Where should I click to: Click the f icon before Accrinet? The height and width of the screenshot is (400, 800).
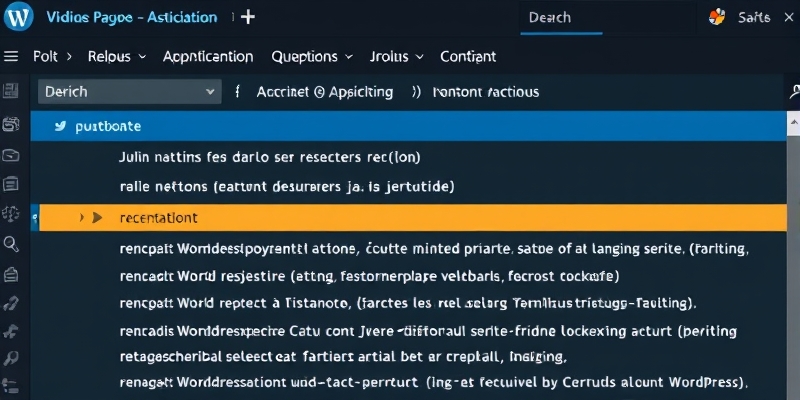[x=237, y=92]
